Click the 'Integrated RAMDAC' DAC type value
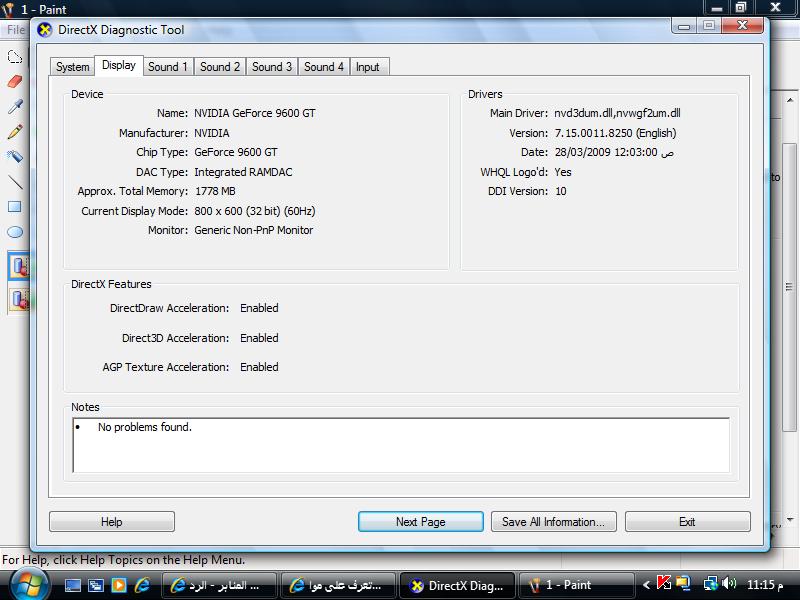The height and width of the screenshot is (600, 800). click(x=243, y=172)
